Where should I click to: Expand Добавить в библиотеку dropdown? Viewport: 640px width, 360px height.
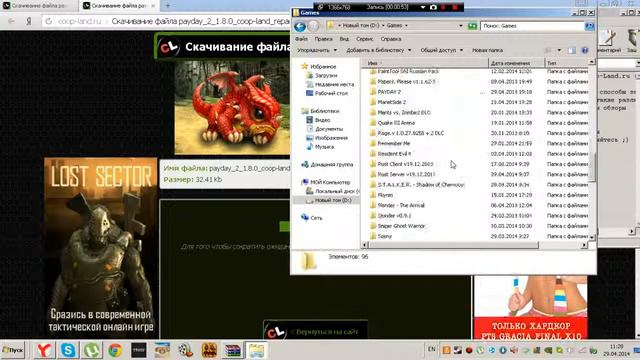(379, 50)
